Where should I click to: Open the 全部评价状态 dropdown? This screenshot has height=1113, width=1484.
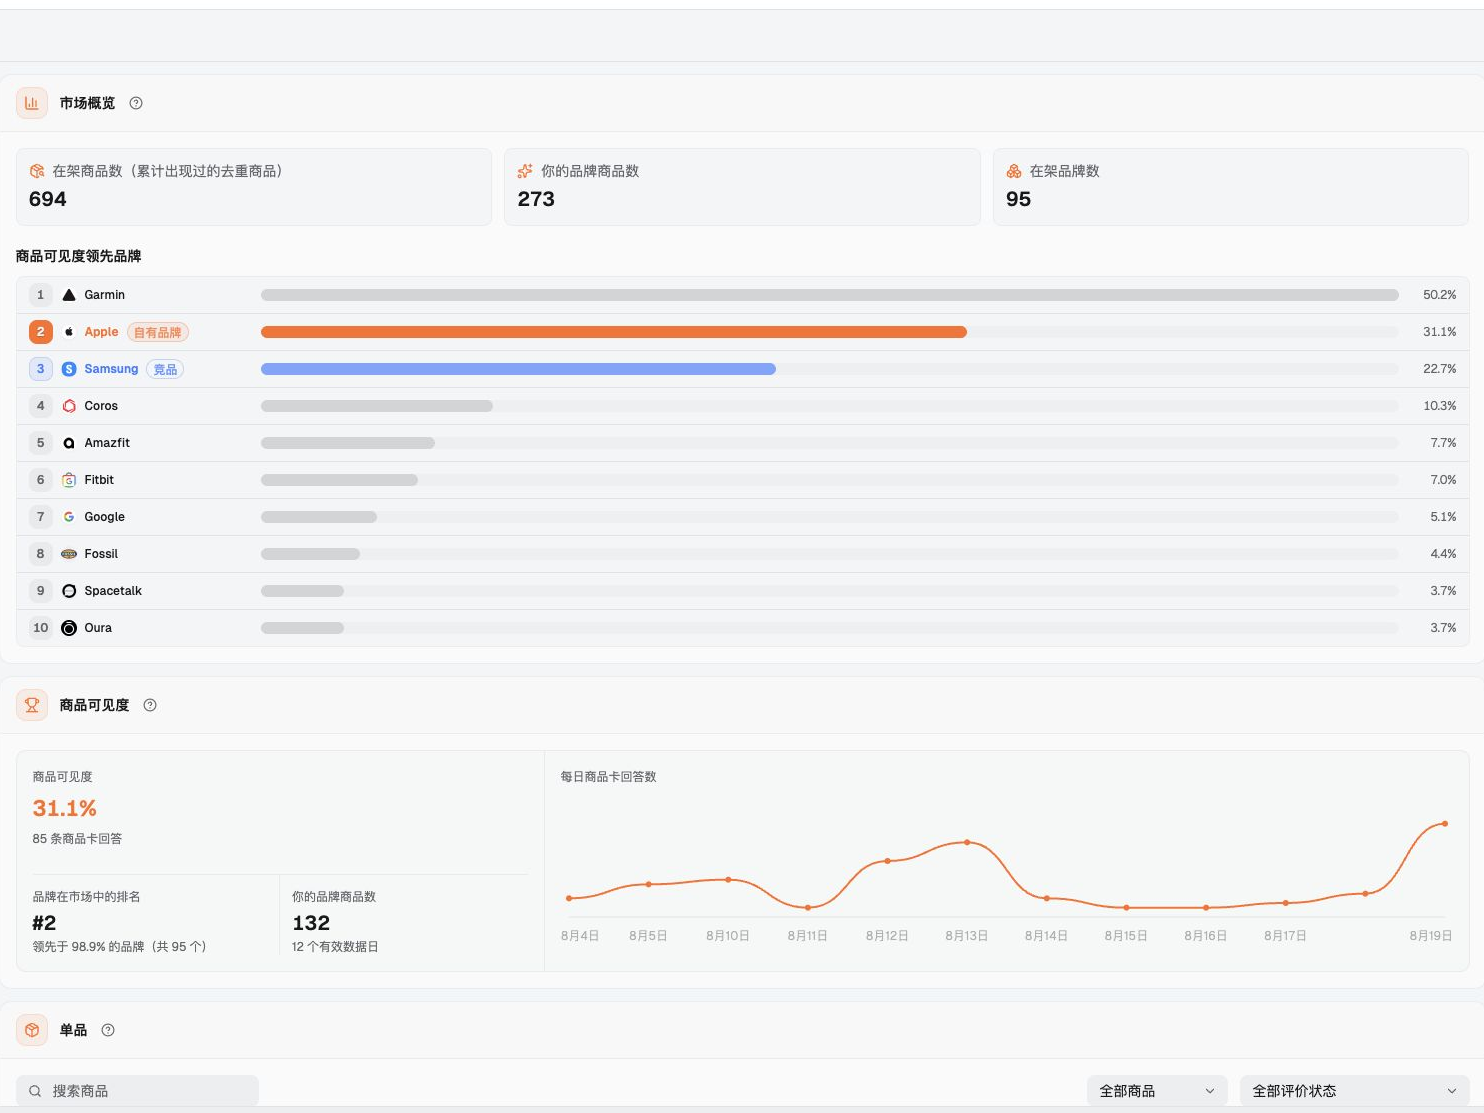coord(1355,1091)
